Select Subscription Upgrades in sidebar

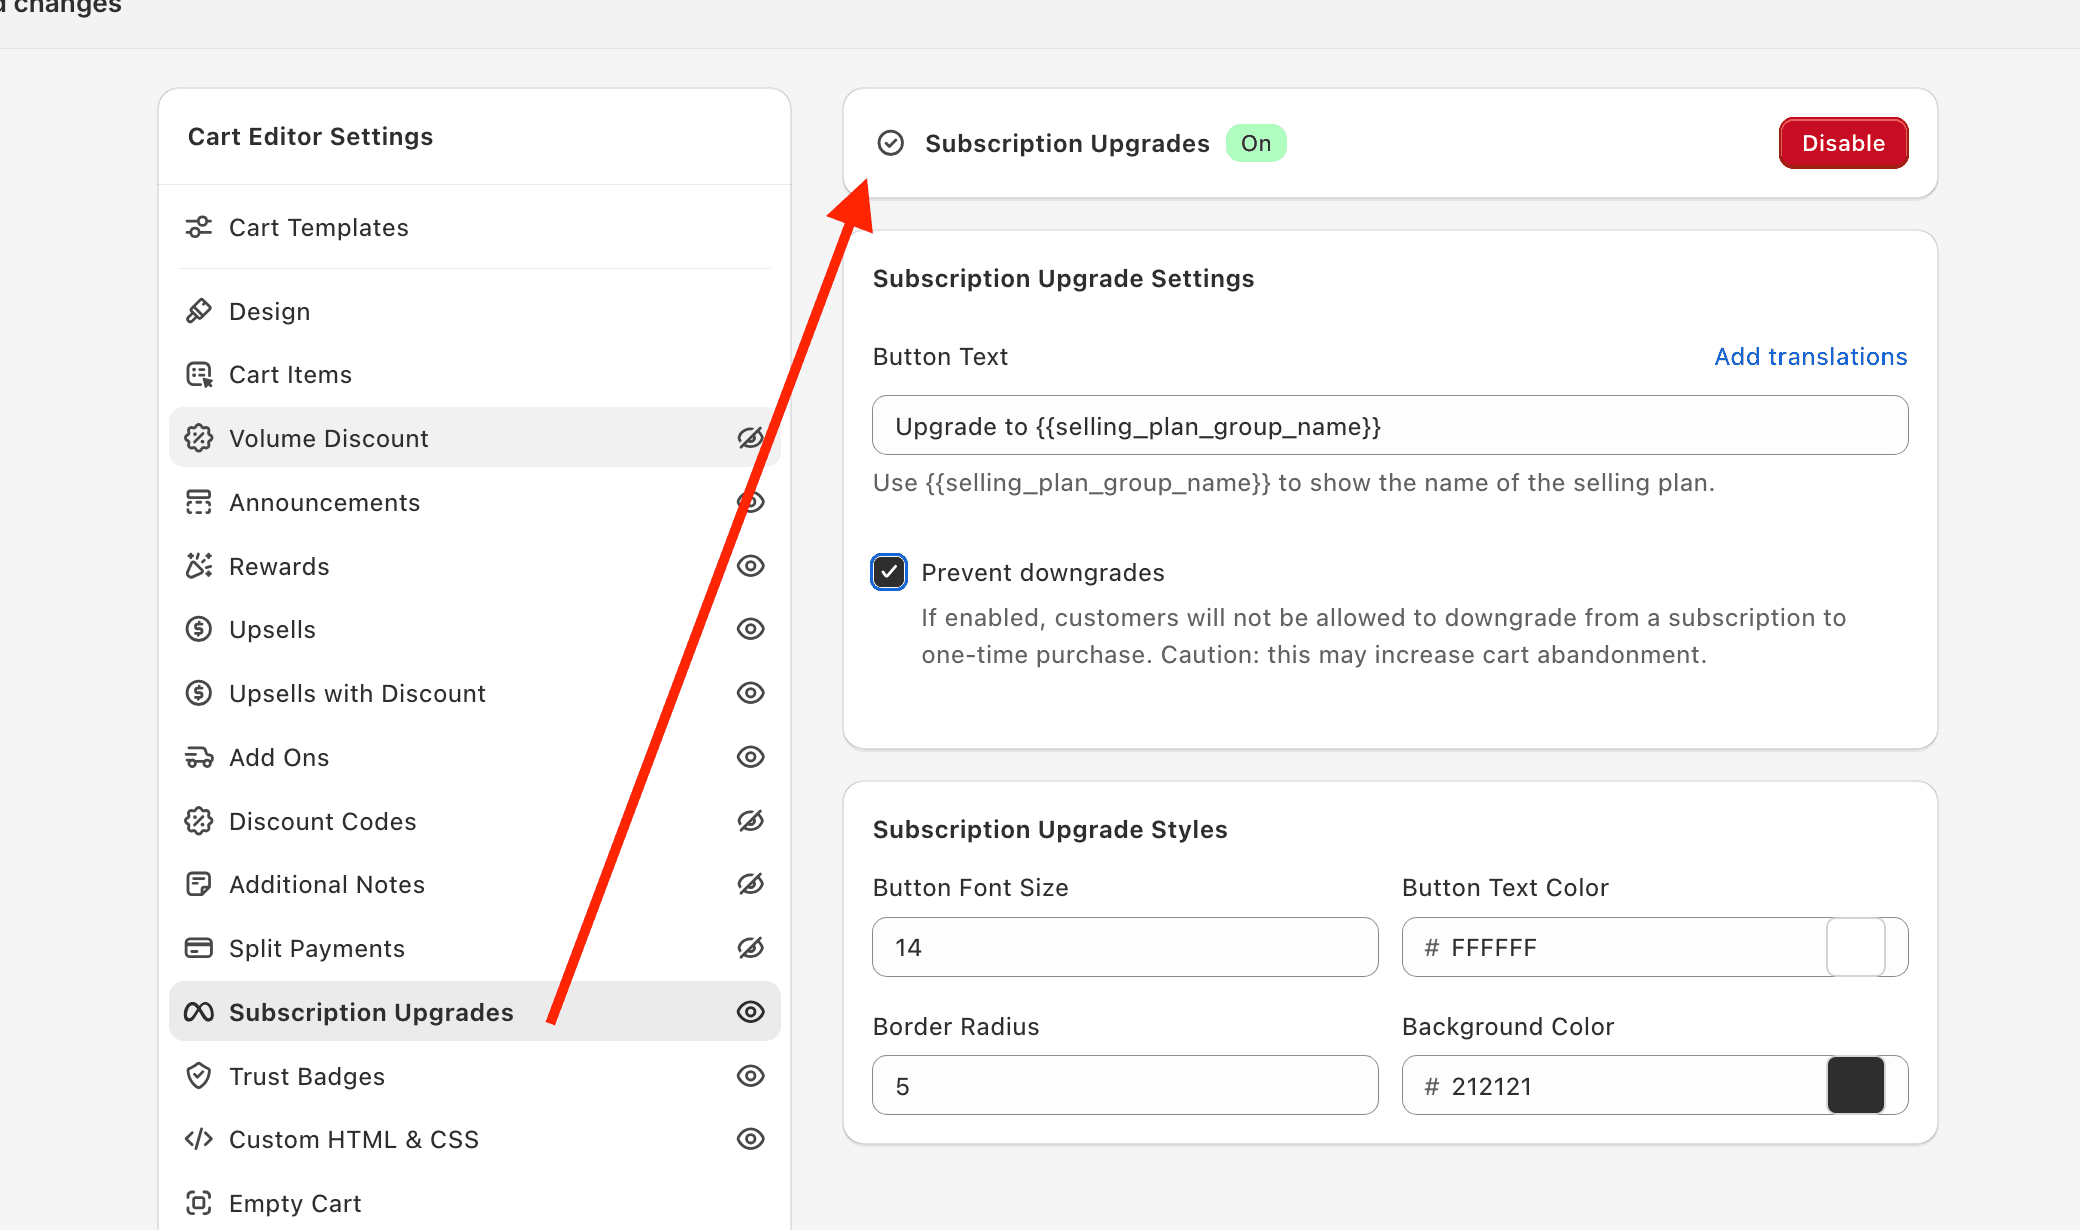[475, 1012]
